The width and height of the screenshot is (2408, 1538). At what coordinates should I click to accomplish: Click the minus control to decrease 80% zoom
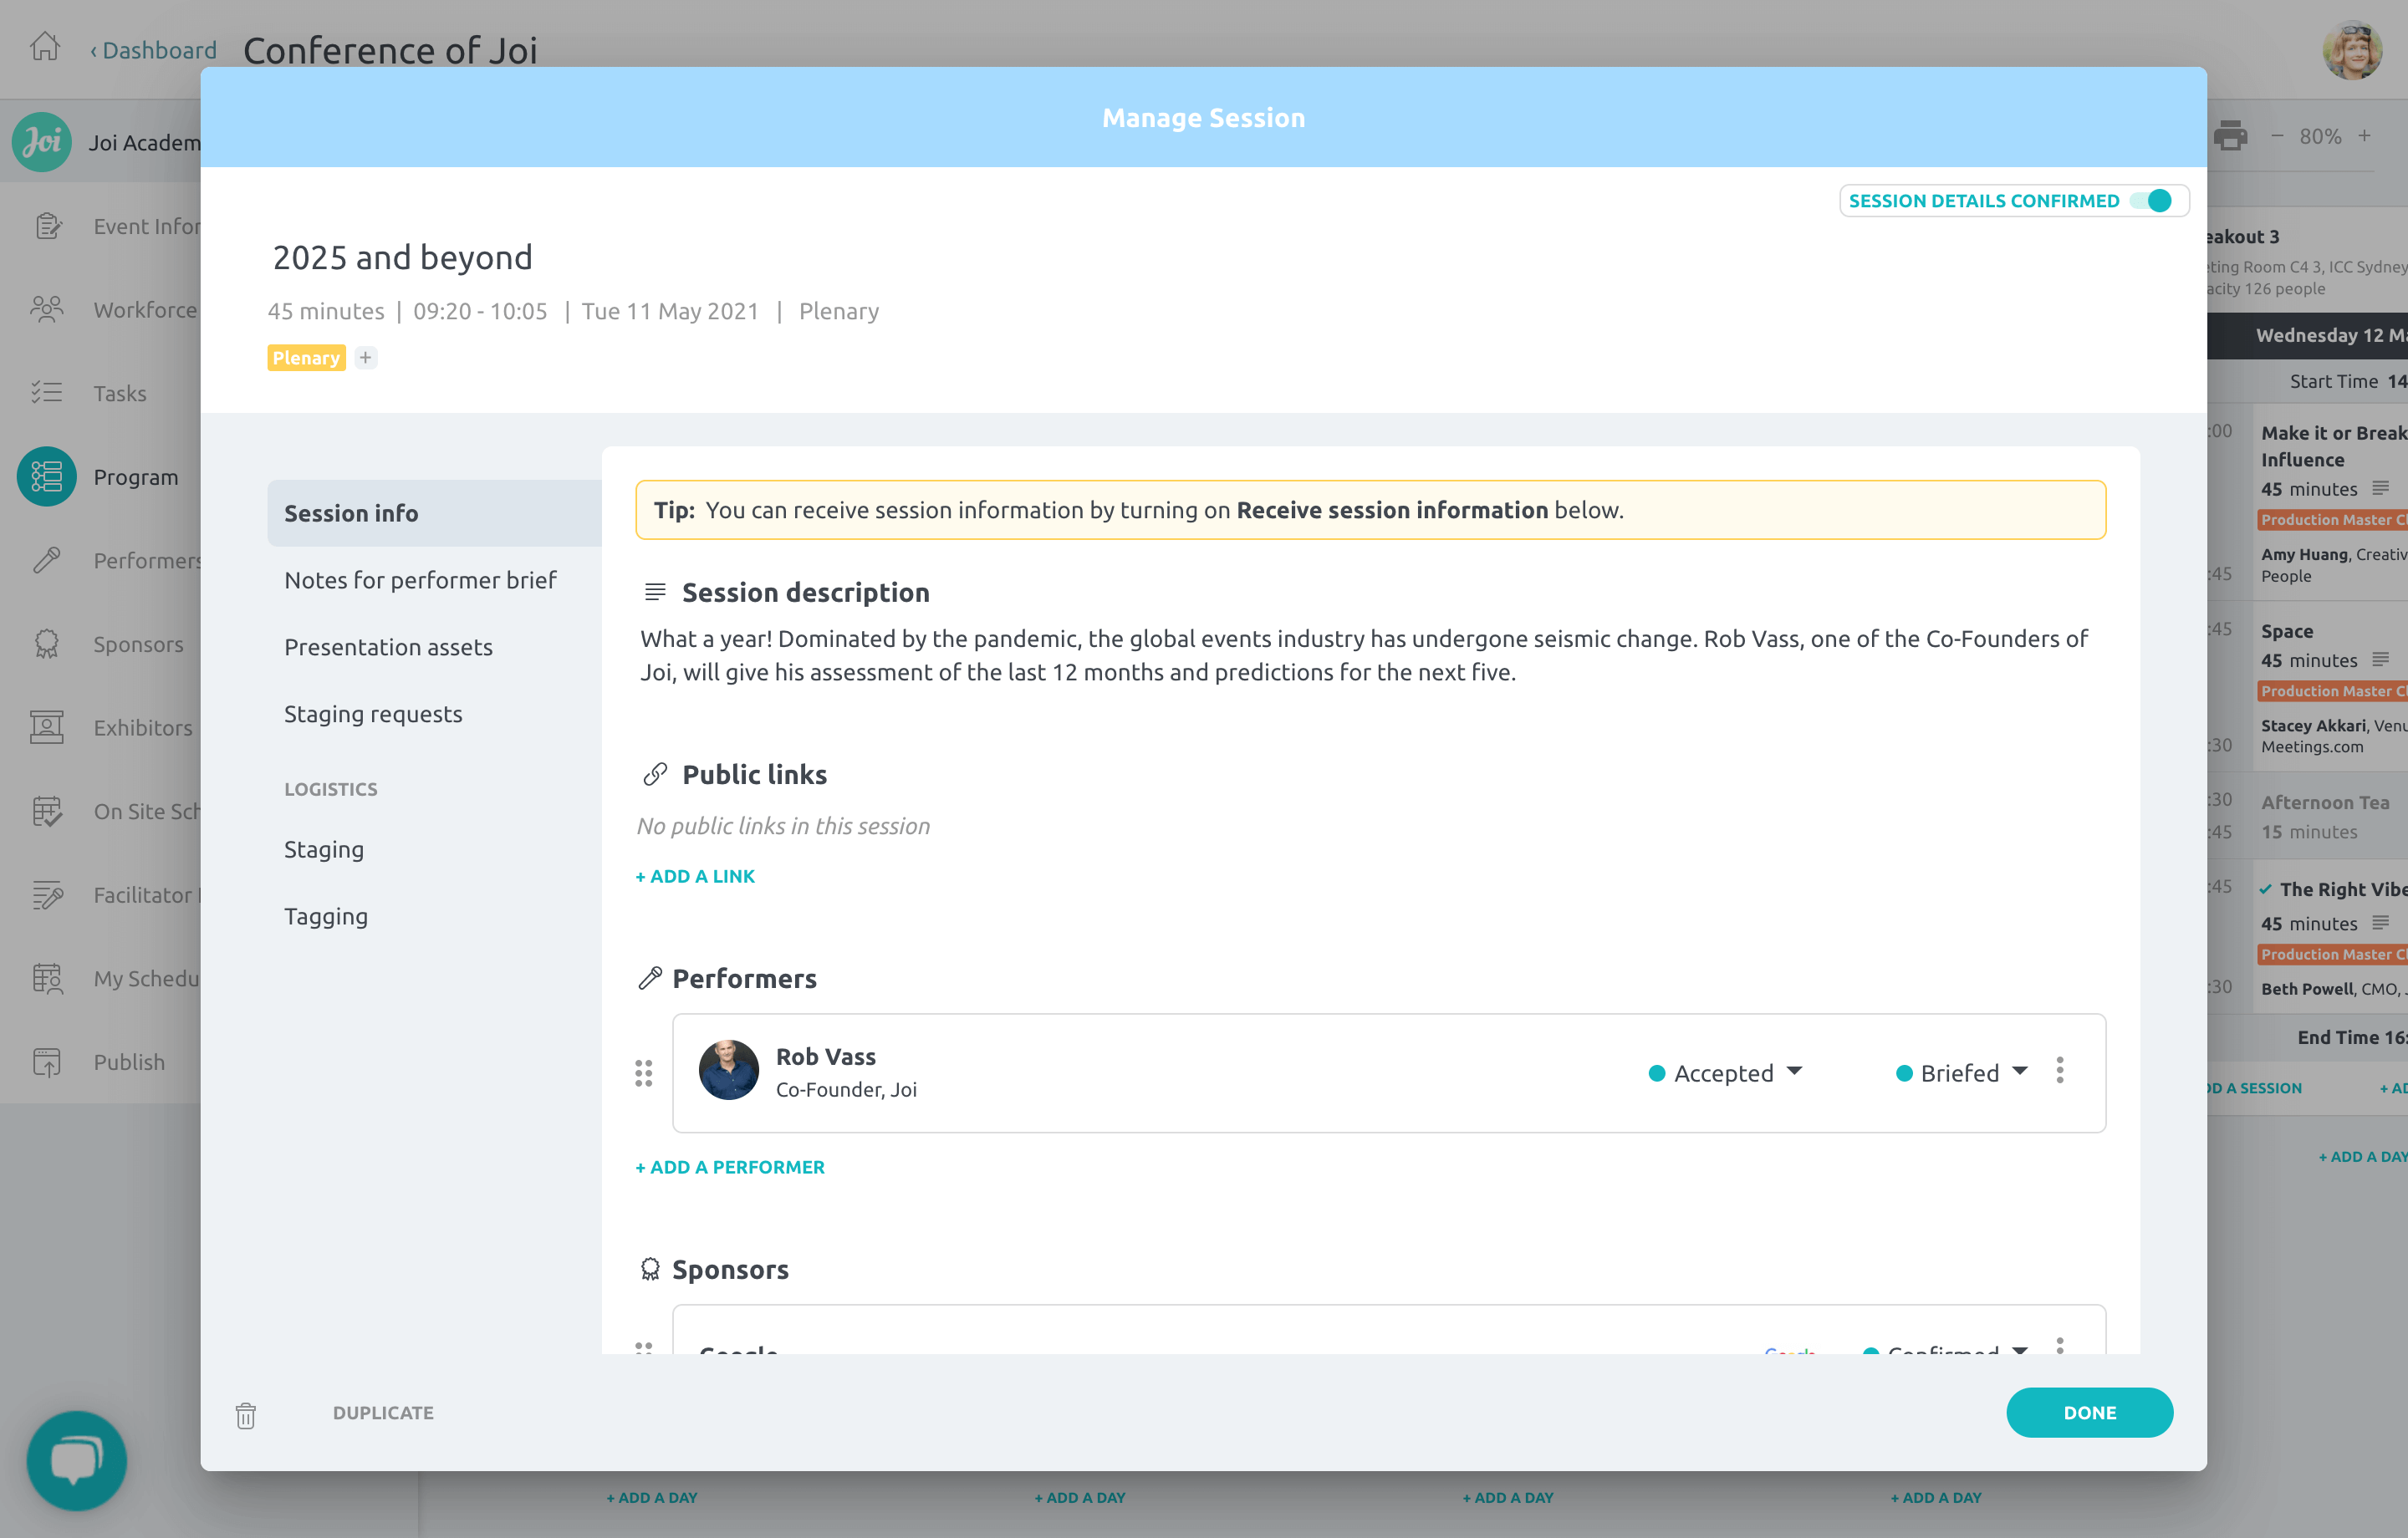pos(2277,135)
